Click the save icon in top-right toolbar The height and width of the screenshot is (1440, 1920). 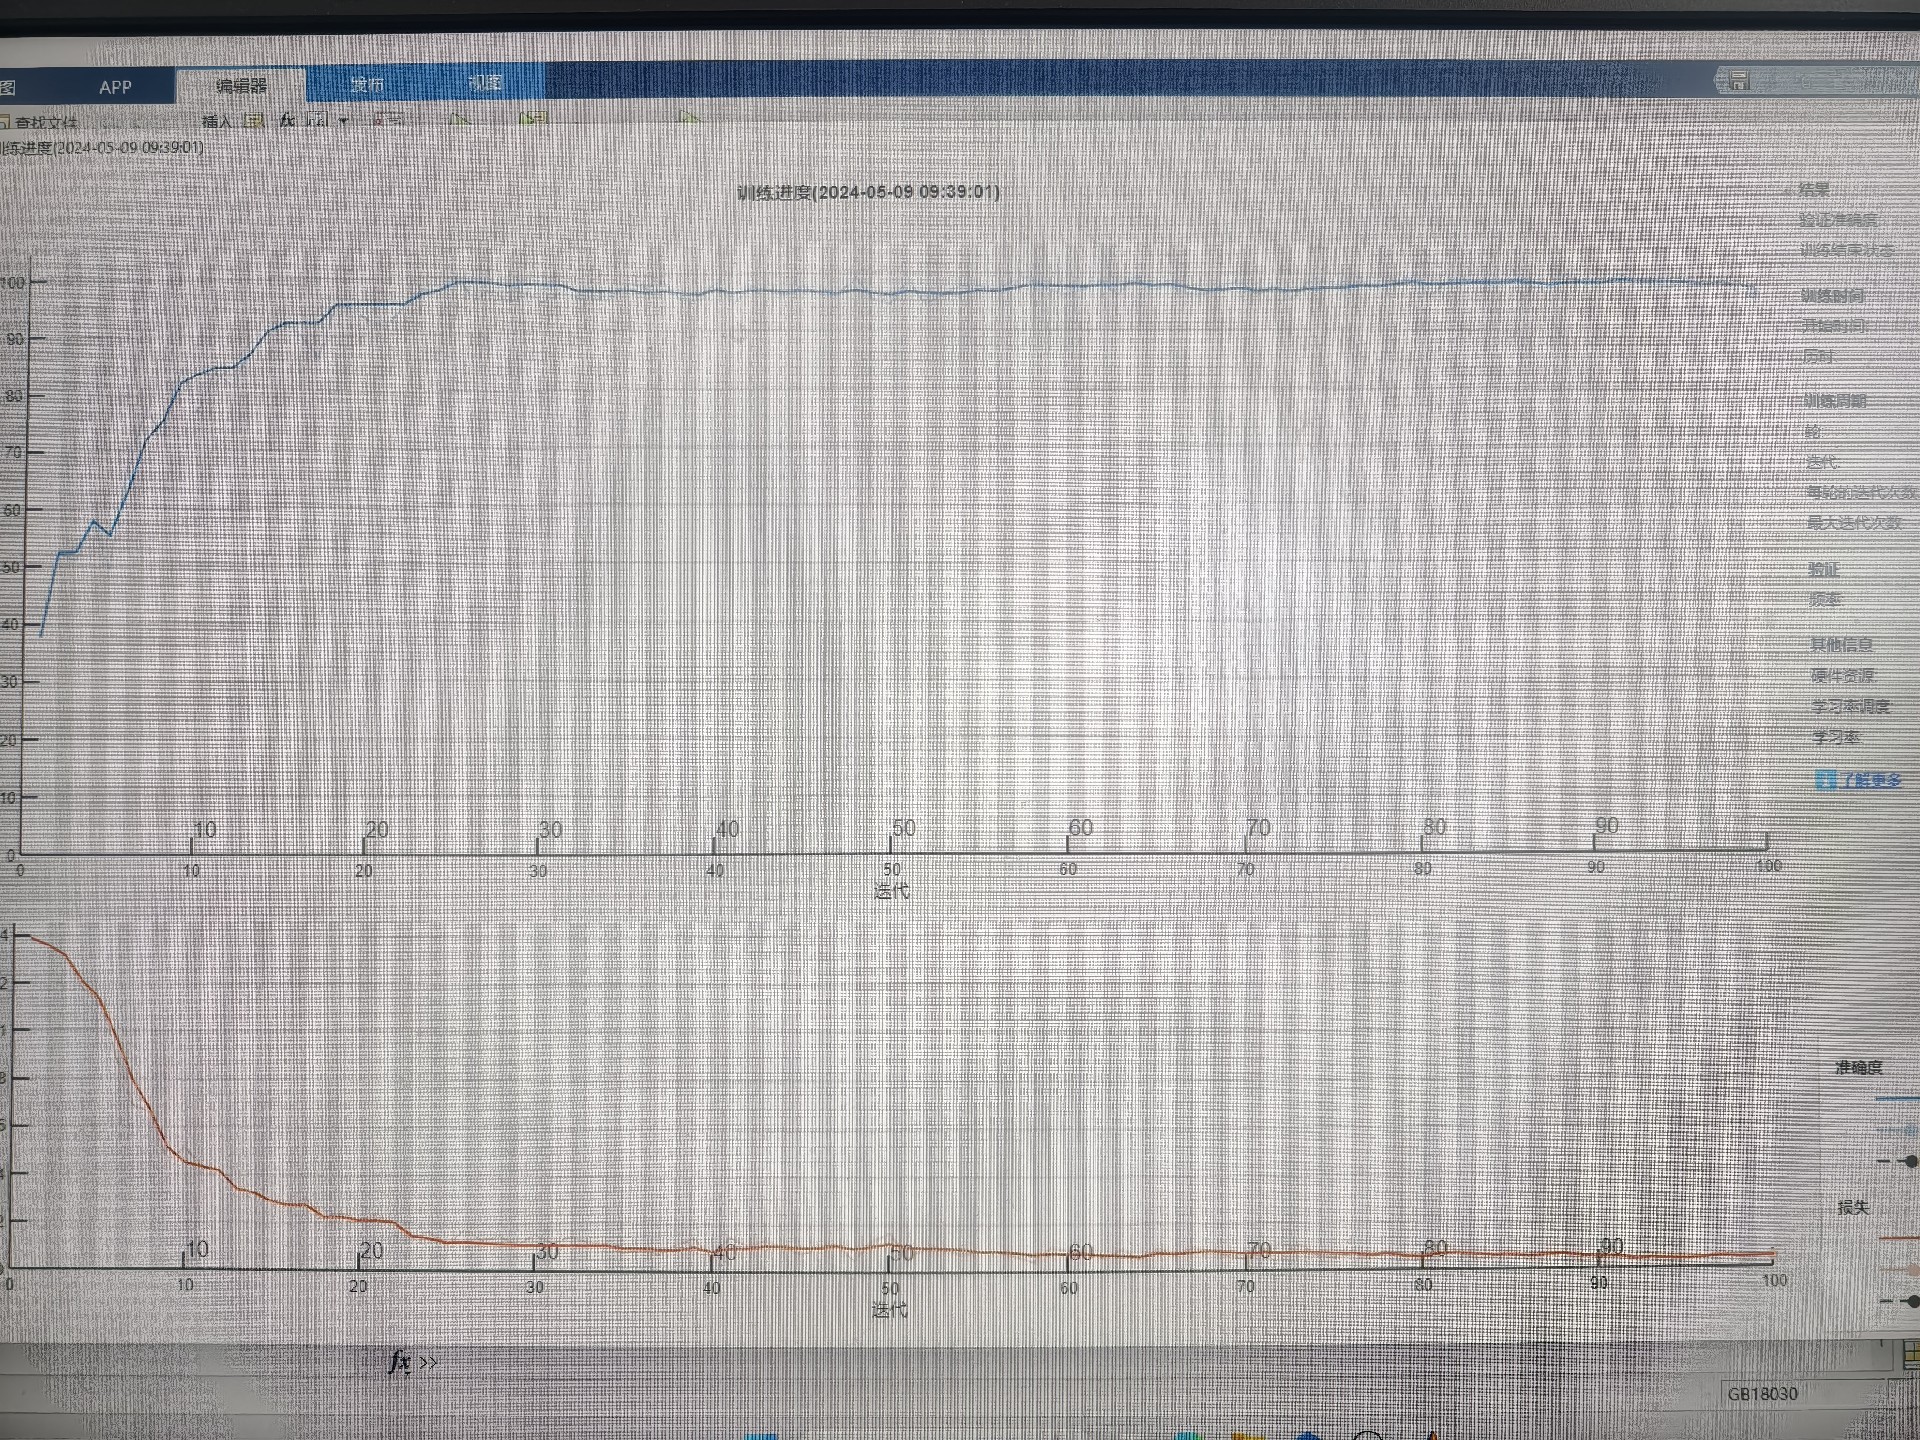coord(1738,80)
